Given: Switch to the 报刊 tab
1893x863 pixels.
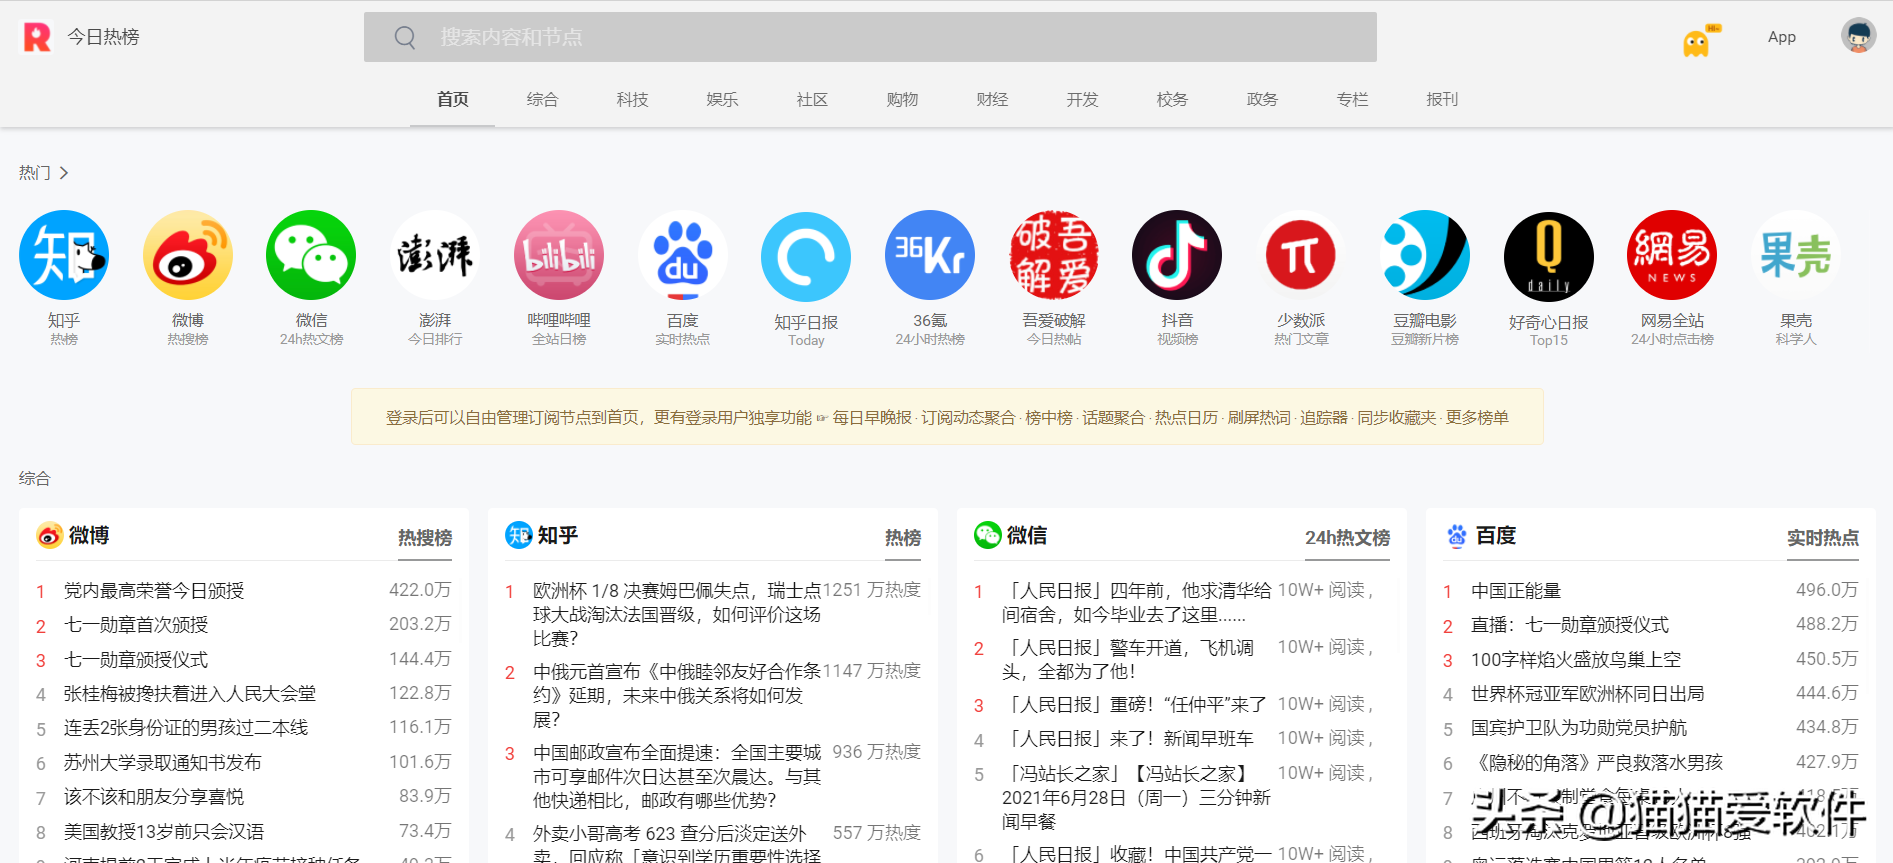Looking at the screenshot, I should [x=1443, y=99].
